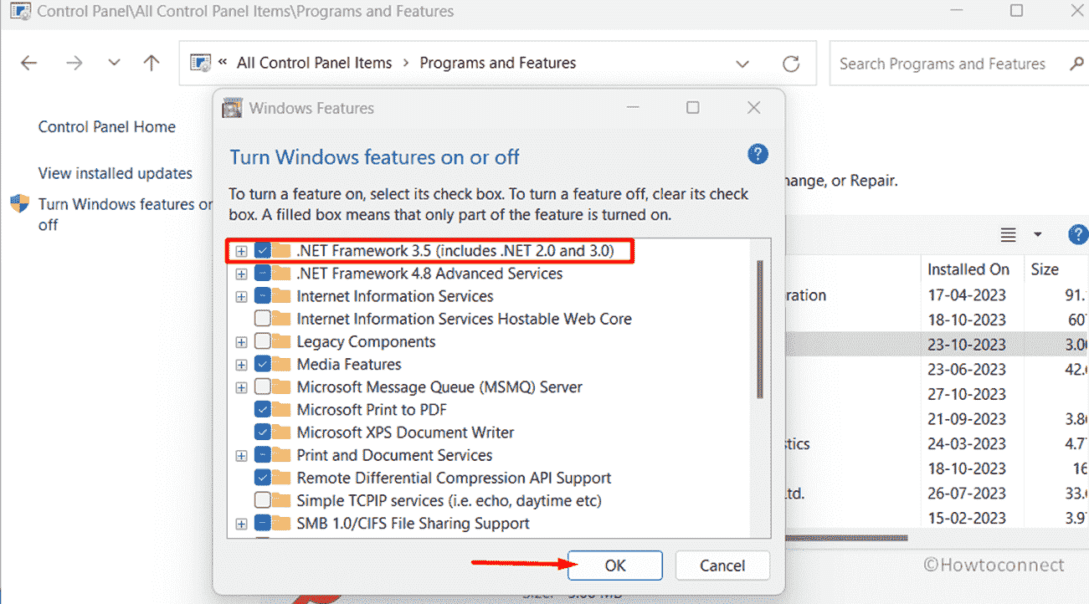The height and width of the screenshot is (604, 1089).
Task: Enable Simple TCPIP services checkbox
Action: click(x=263, y=501)
